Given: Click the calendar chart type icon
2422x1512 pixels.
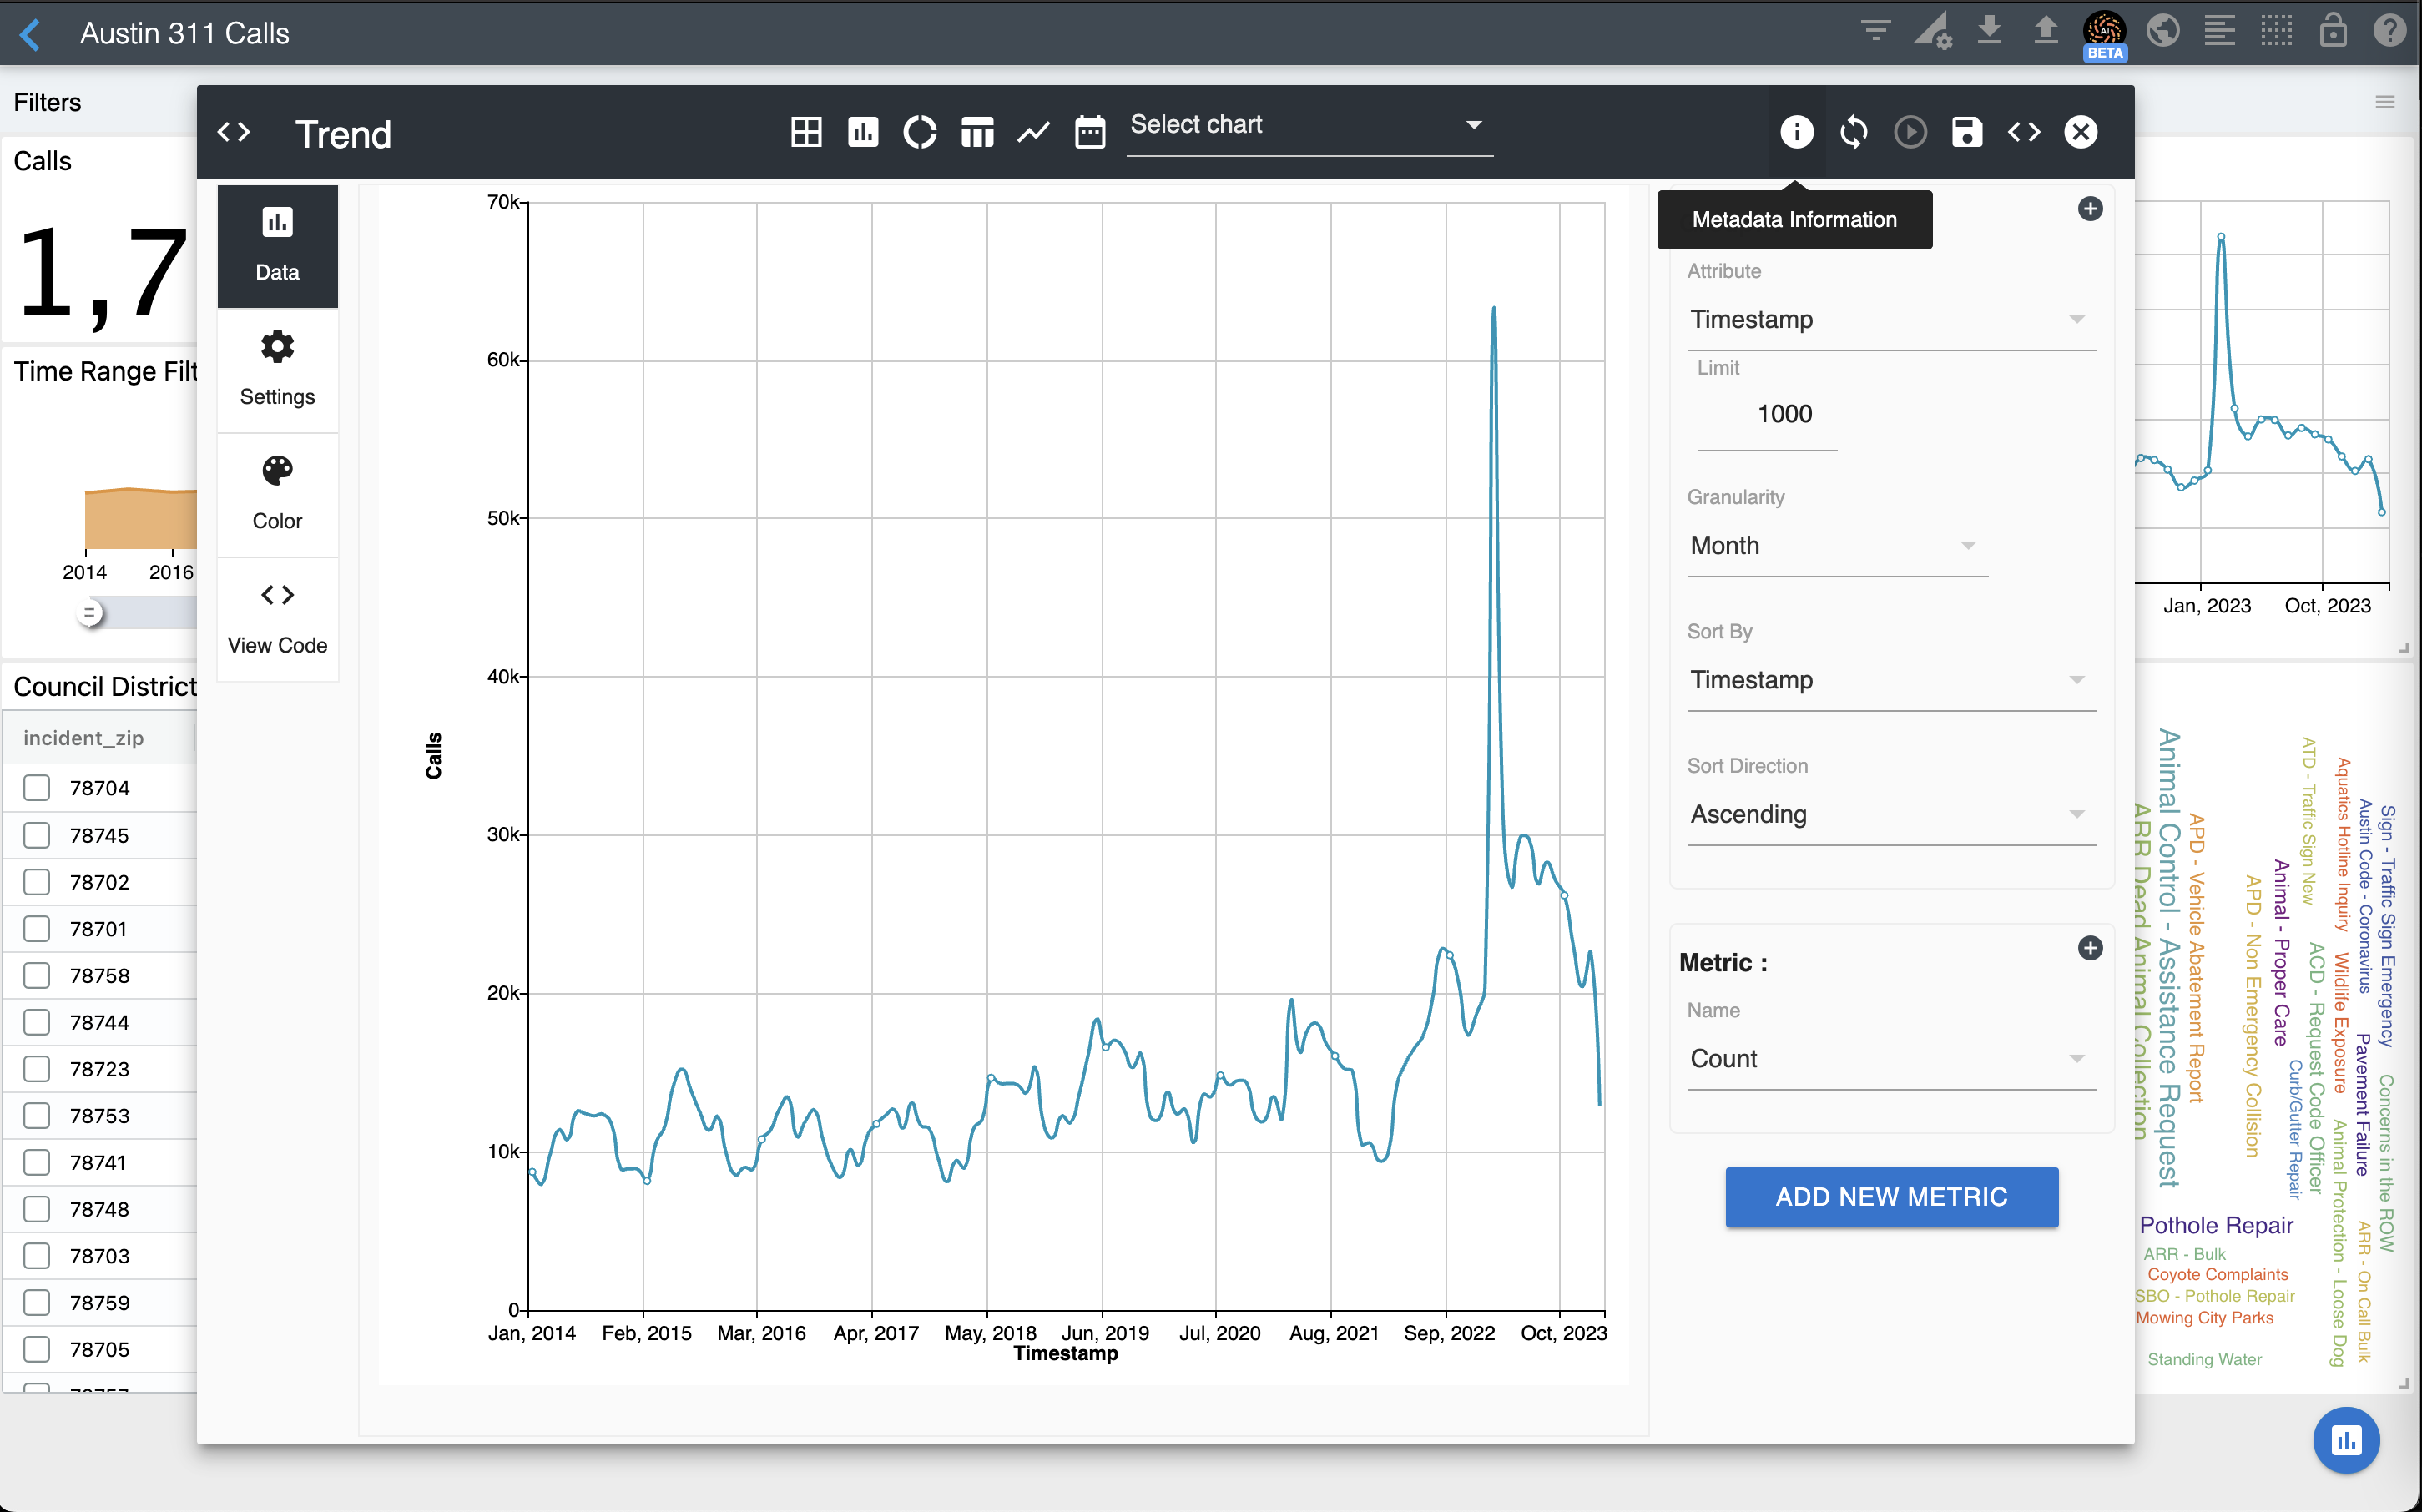Looking at the screenshot, I should pos(1090,132).
